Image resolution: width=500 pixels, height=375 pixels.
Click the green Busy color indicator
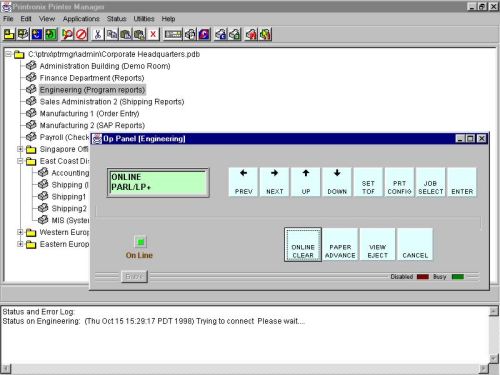pos(458,277)
